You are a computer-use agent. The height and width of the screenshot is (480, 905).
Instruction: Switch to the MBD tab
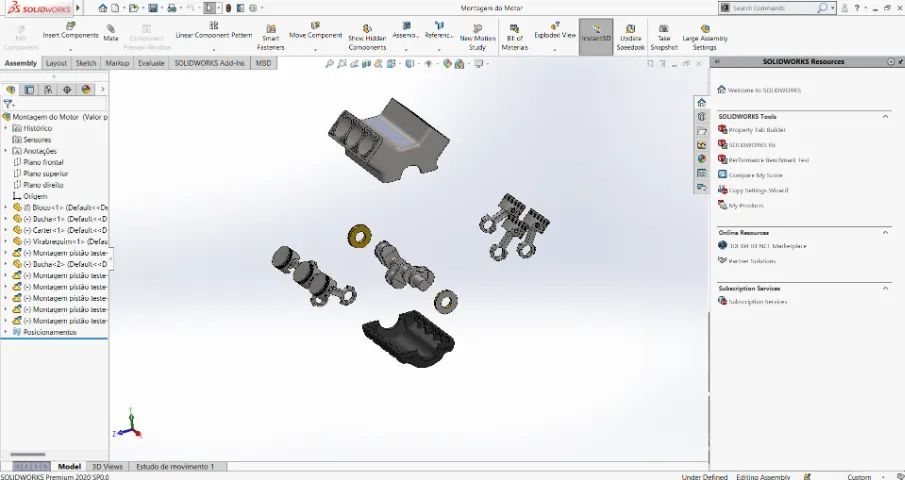[x=263, y=63]
